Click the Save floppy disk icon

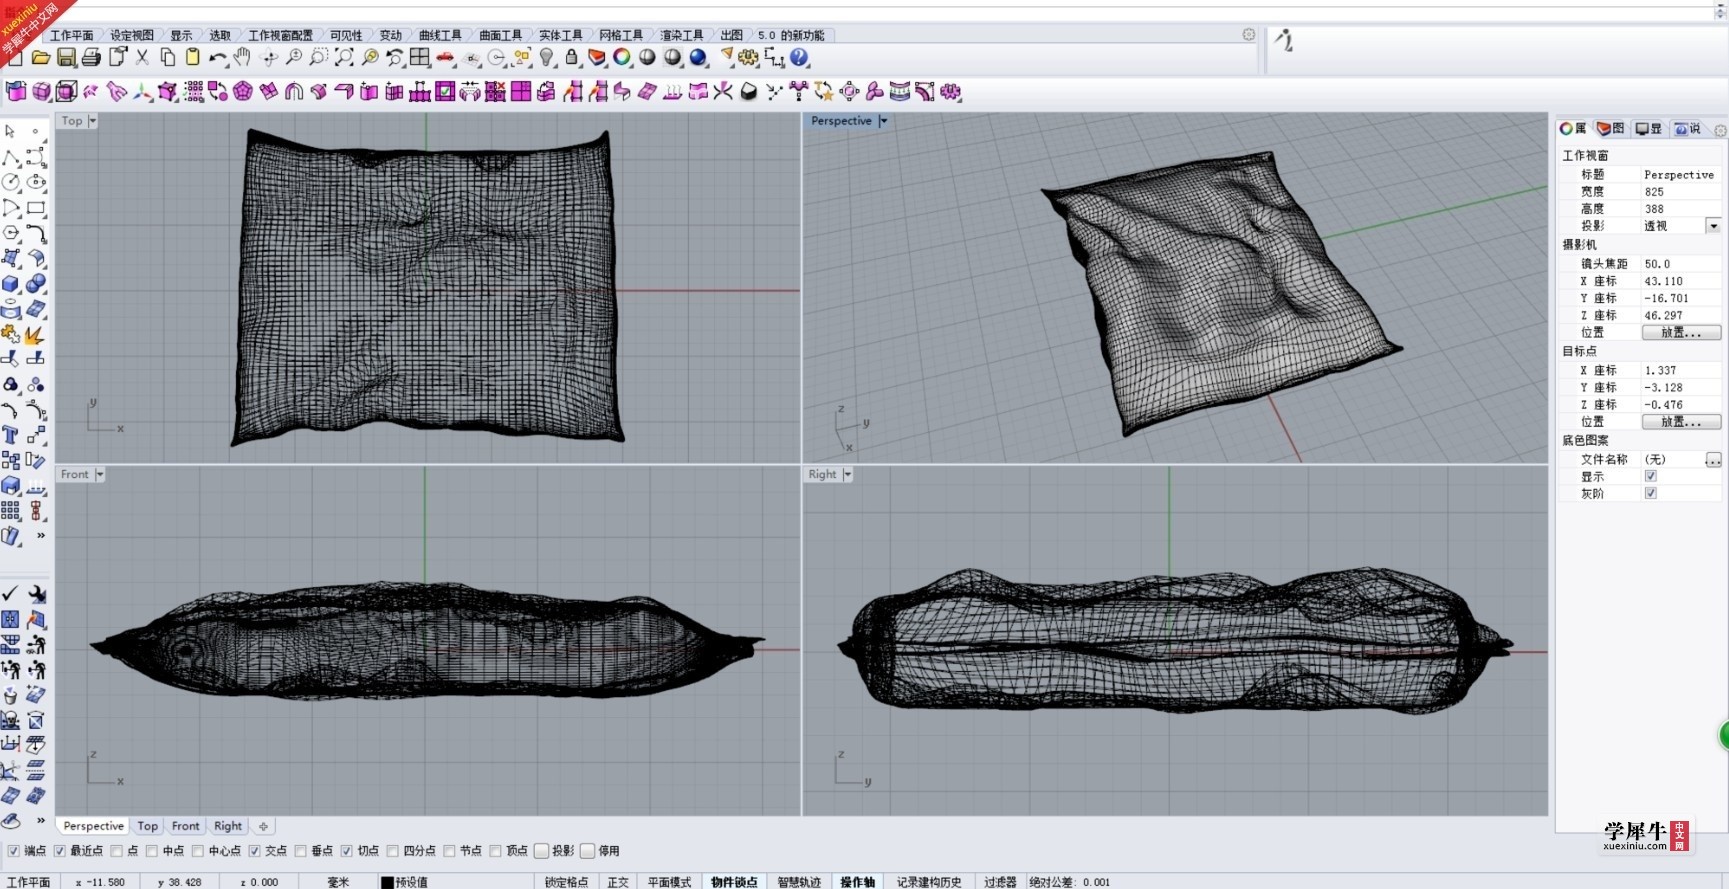[66, 58]
